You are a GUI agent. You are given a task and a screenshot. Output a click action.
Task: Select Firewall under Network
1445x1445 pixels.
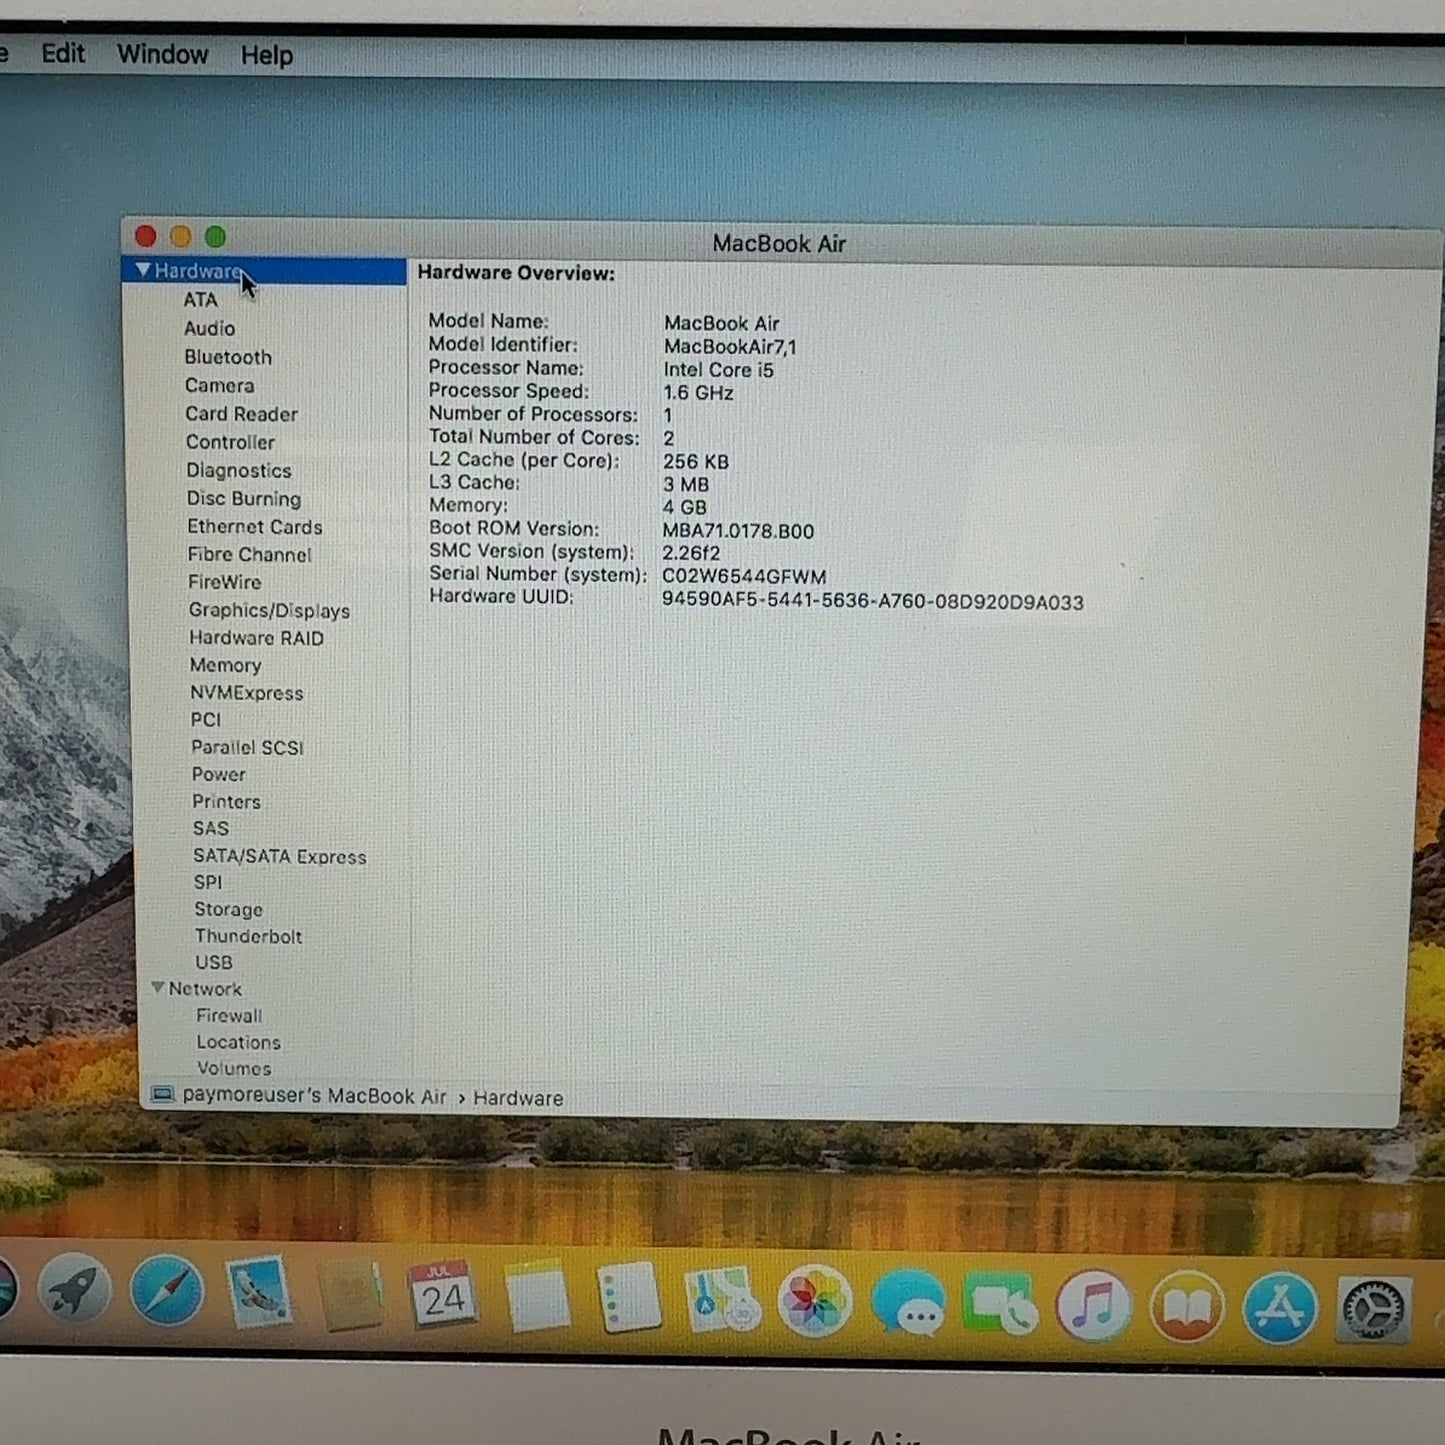229,1015
